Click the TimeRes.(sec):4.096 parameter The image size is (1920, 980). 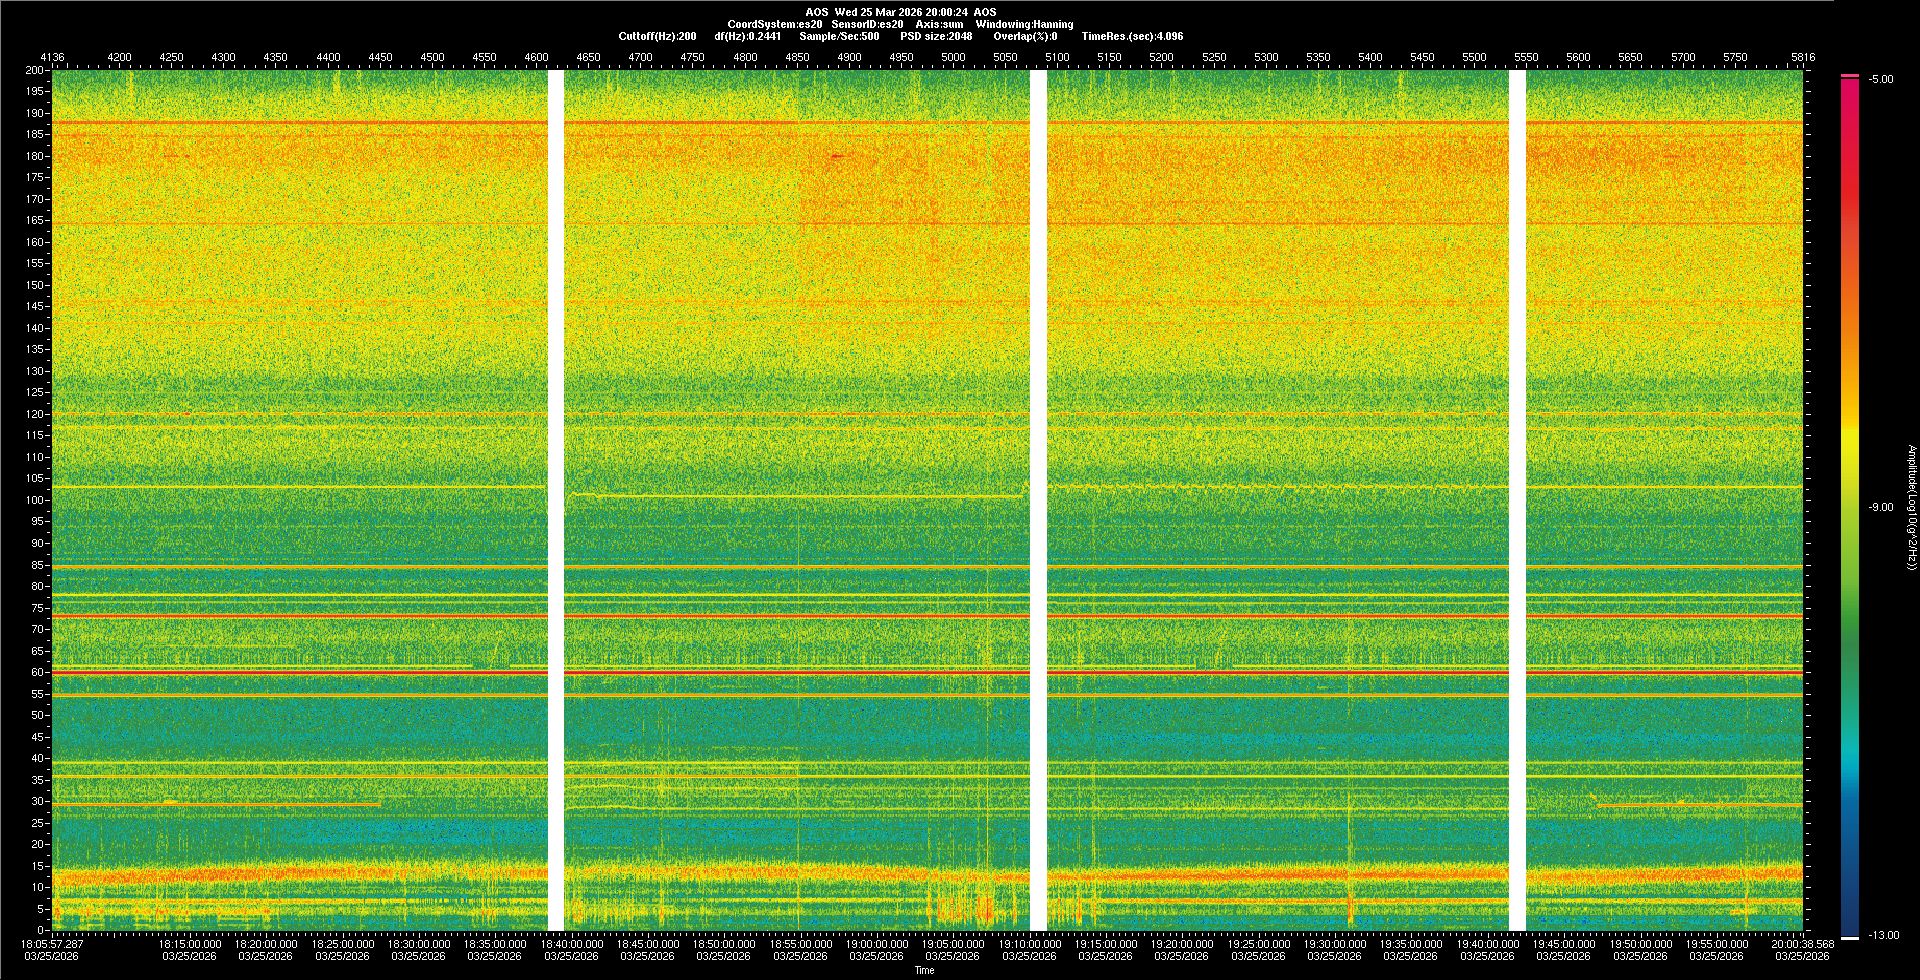pos(1131,36)
